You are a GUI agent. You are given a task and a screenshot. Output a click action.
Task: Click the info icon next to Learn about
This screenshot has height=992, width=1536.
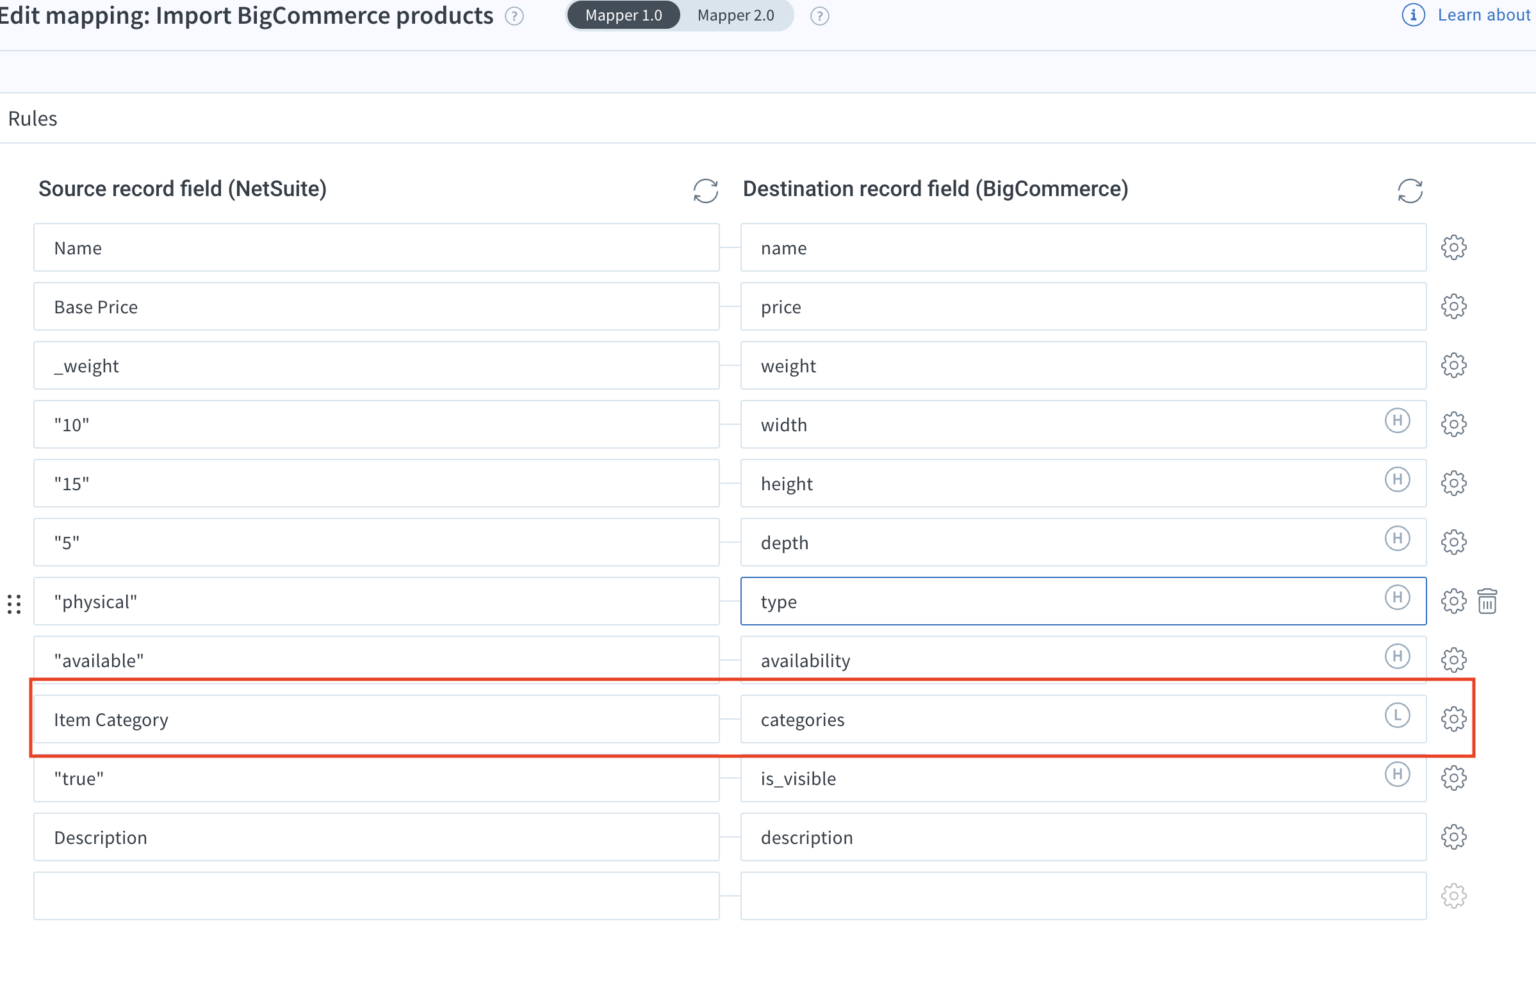point(1413,15)
